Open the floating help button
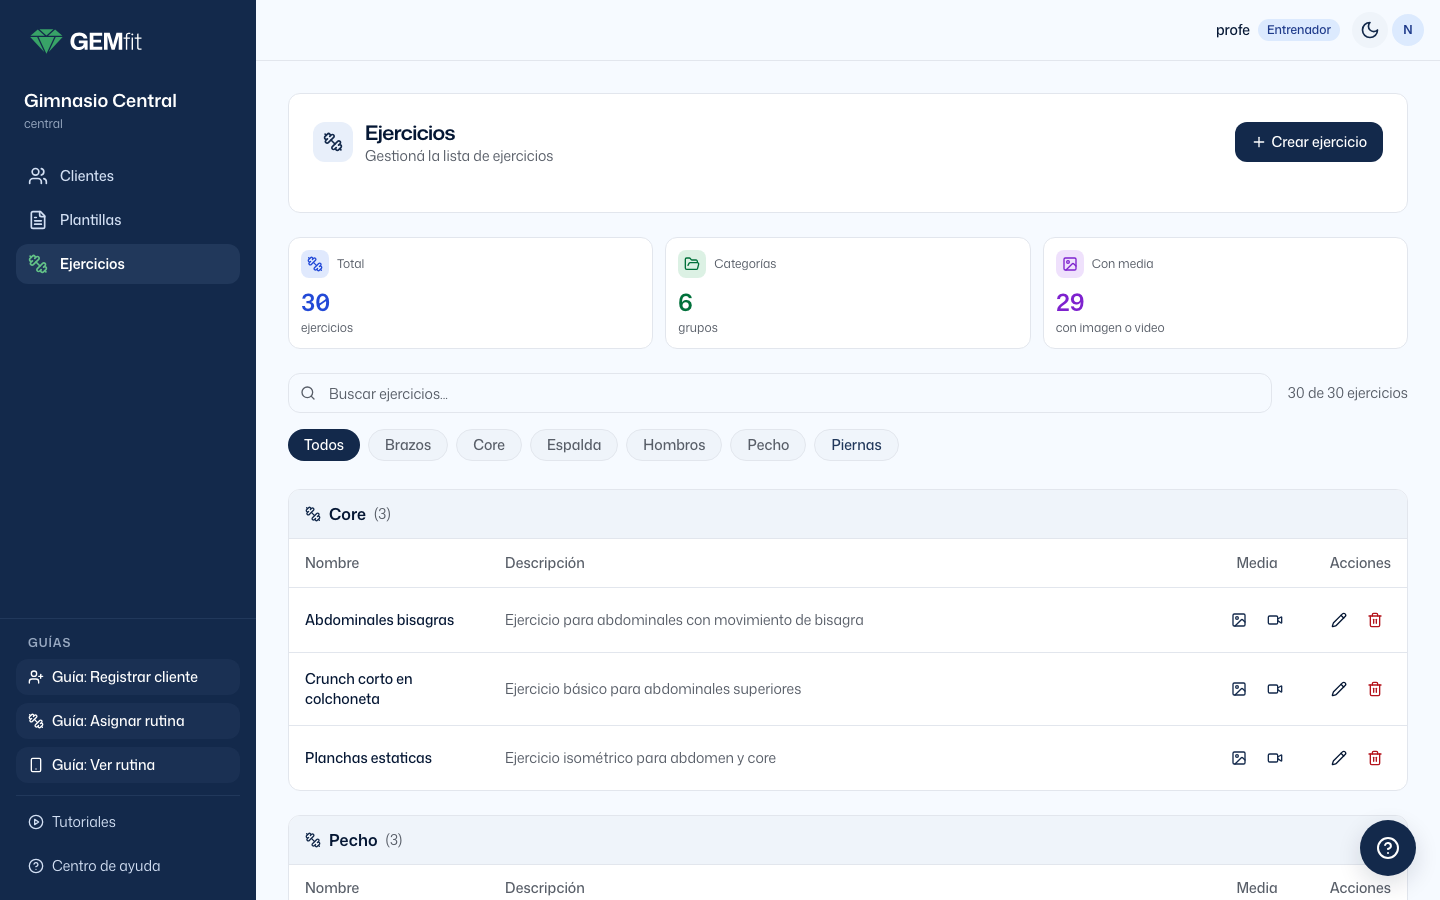The width and height of the screenshot is (1440, 900). pyautogui.click(x=1388, y=848)
